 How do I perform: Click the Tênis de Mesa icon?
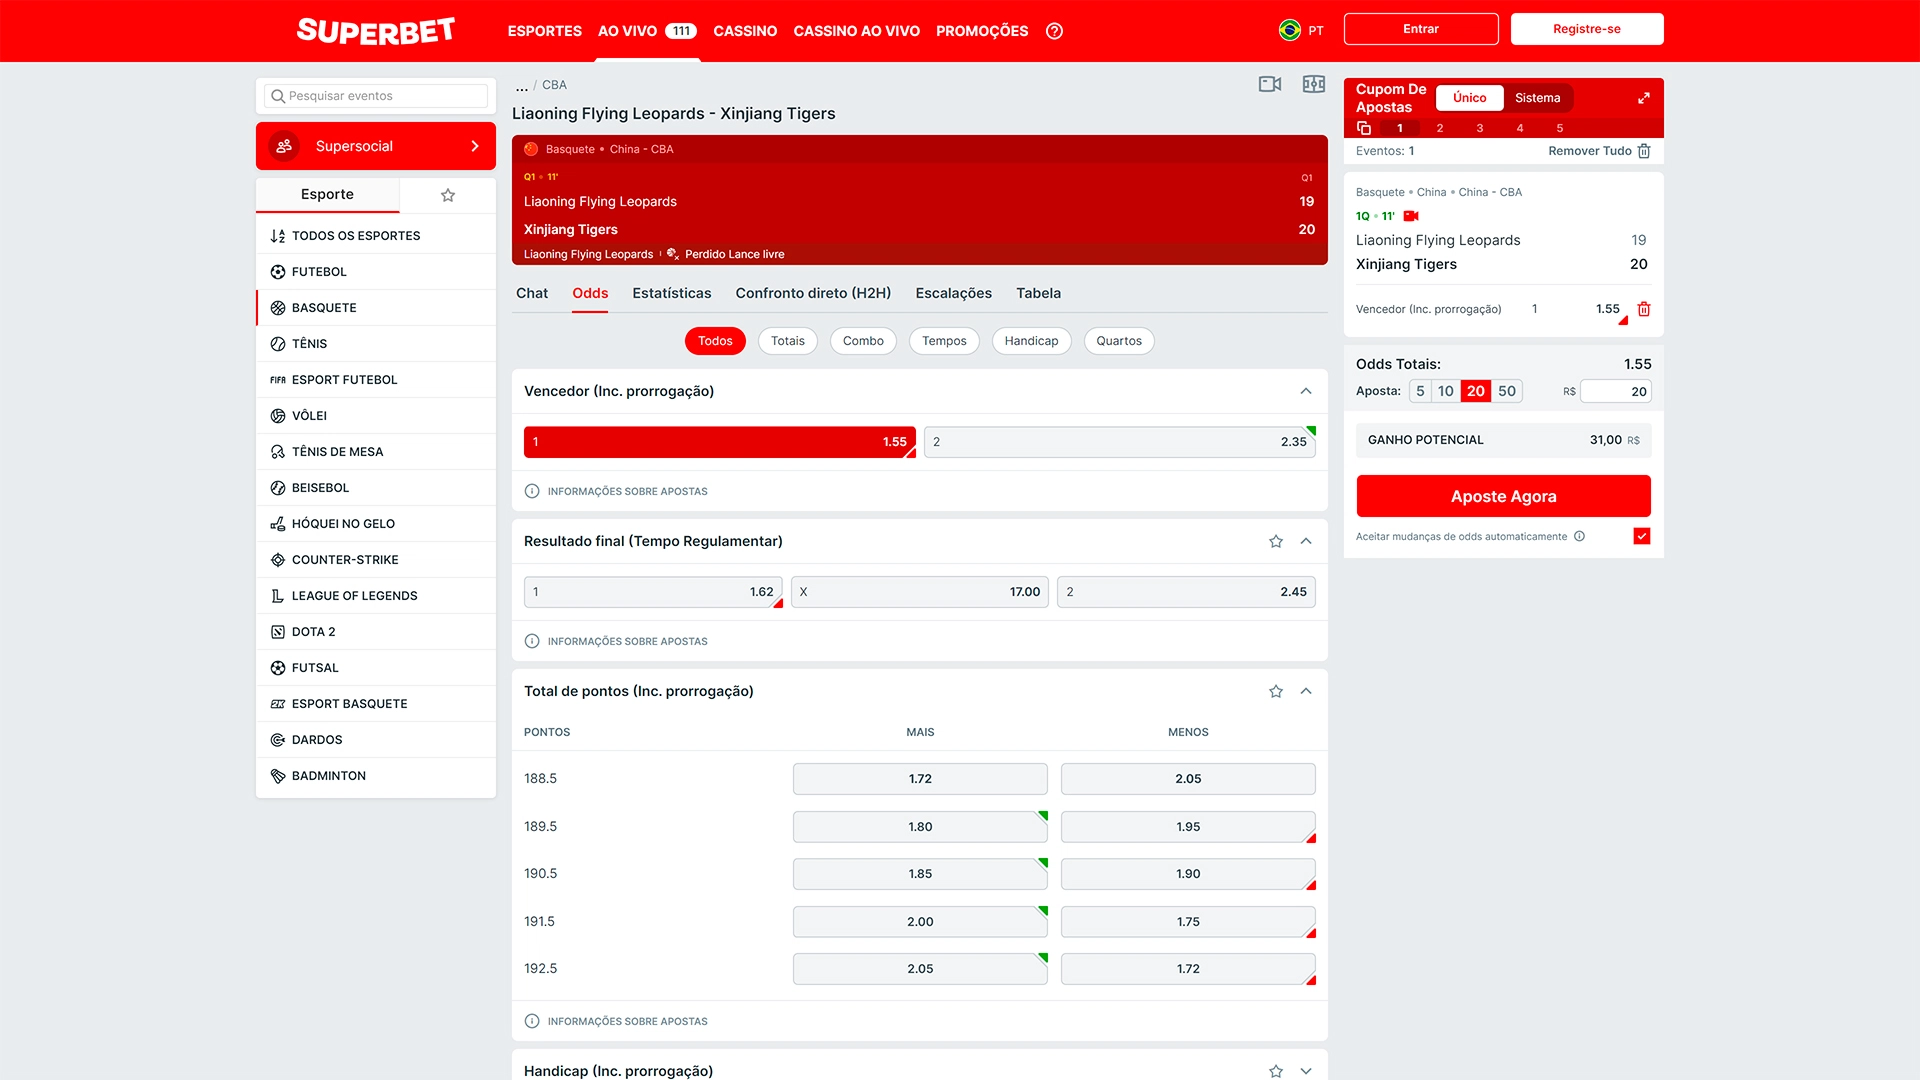pyautogui.click(x=278, y=452)
